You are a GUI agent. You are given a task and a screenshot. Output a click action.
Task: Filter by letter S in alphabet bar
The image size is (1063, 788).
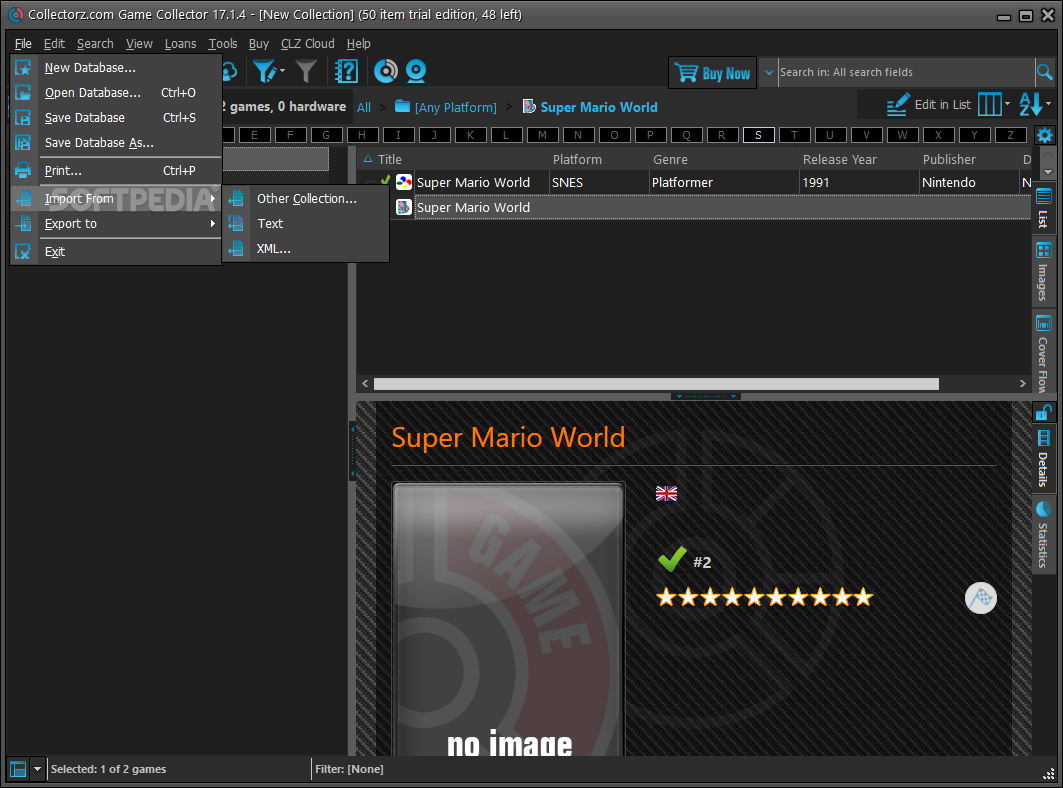point(758,135)
